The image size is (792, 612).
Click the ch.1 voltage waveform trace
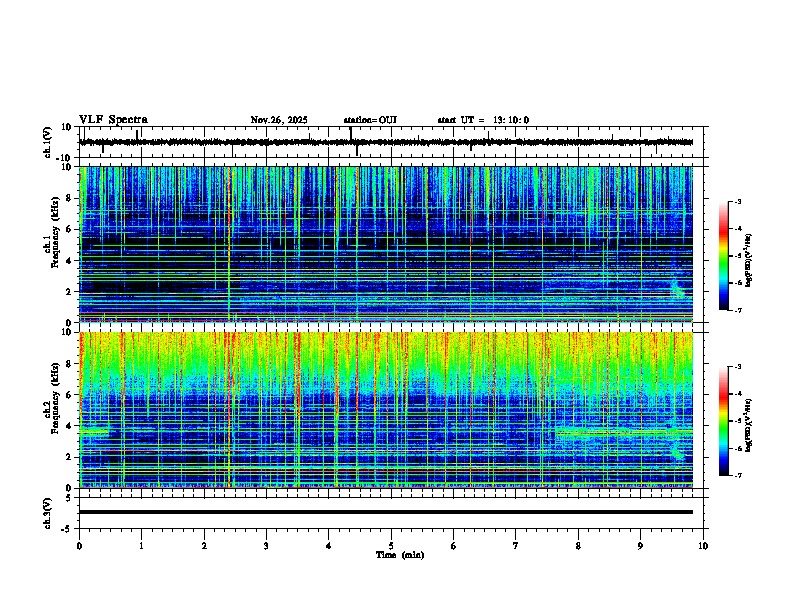(x=386, y=142)
